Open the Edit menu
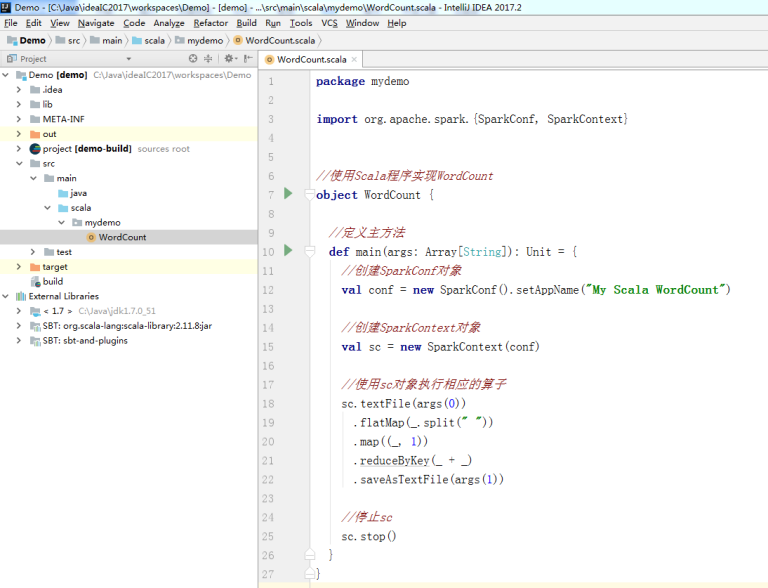 (x=33, y=23)
